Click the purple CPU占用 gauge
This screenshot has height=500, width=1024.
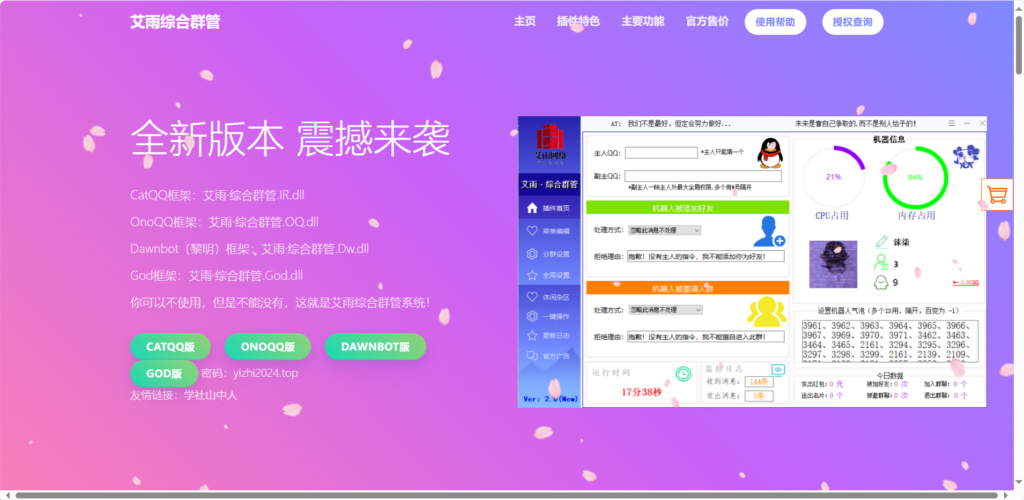[833, 177]
